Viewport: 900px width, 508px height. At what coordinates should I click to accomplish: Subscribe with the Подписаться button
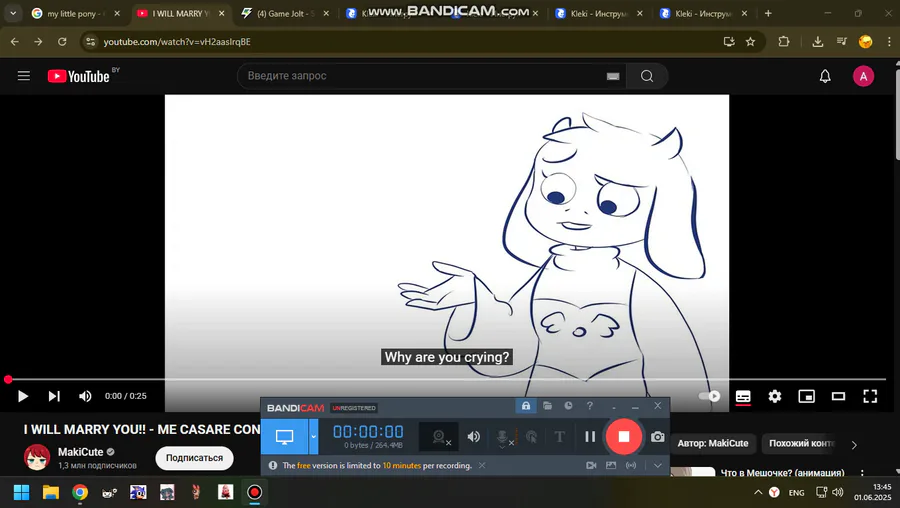coord(194,458)
